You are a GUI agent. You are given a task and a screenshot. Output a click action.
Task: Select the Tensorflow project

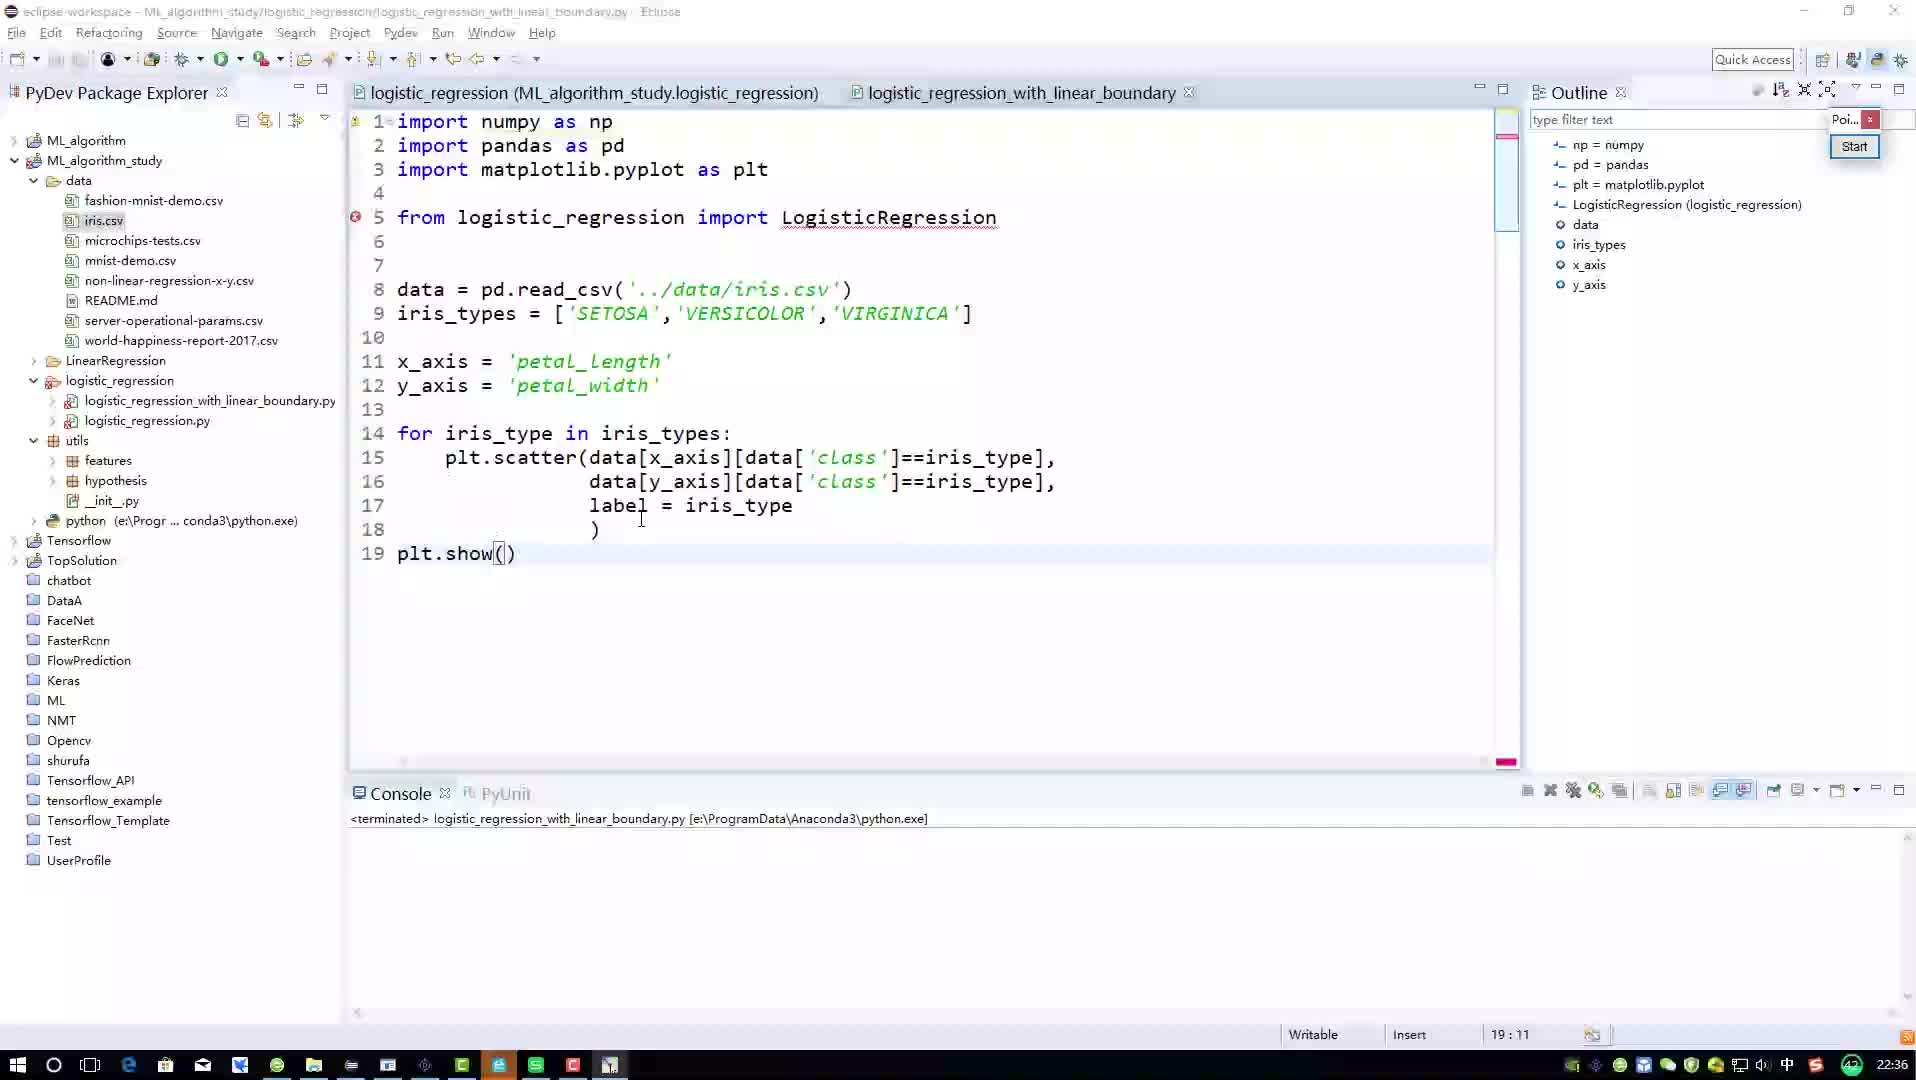point(78,540)
